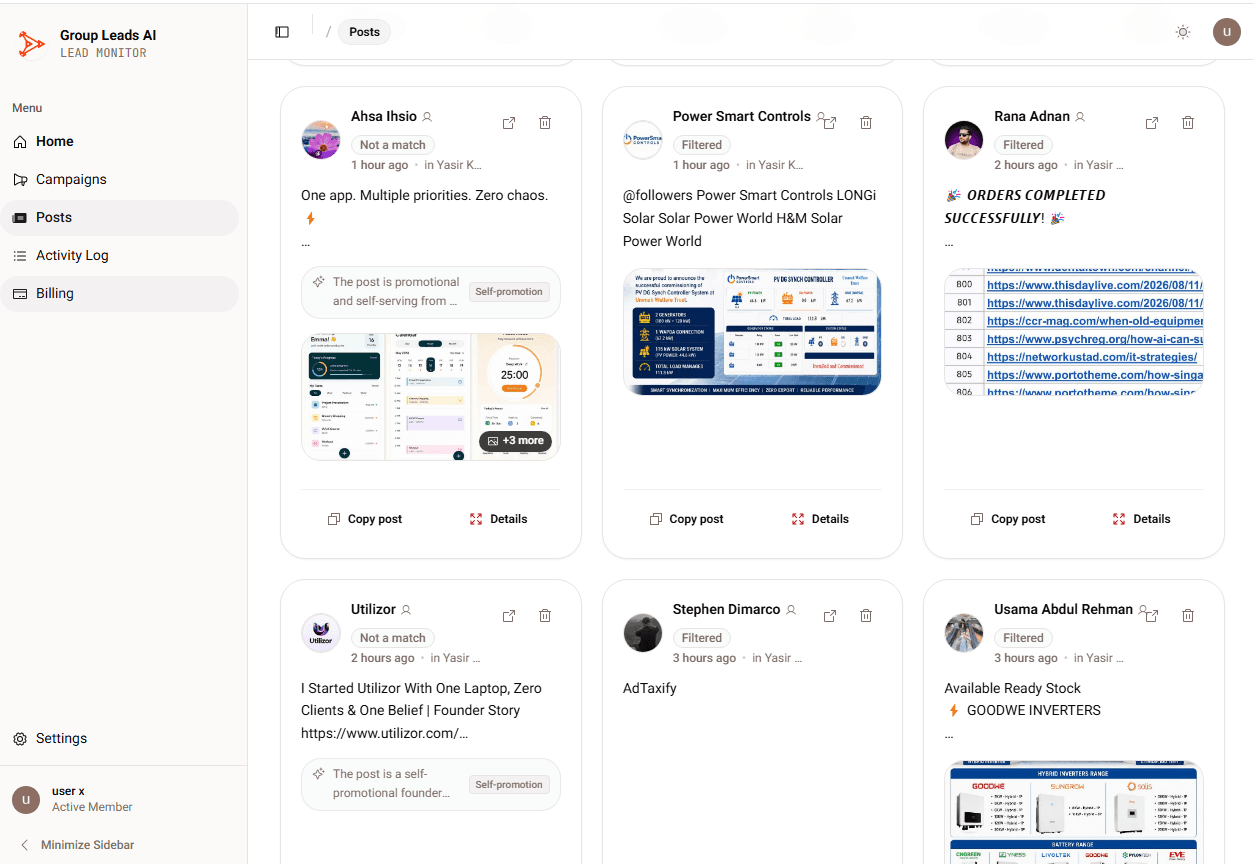Open Ahsa Ihsio post in external link
Viewport: 1254px width, 864px height.
pyautogui.click(x=509, y=123)
